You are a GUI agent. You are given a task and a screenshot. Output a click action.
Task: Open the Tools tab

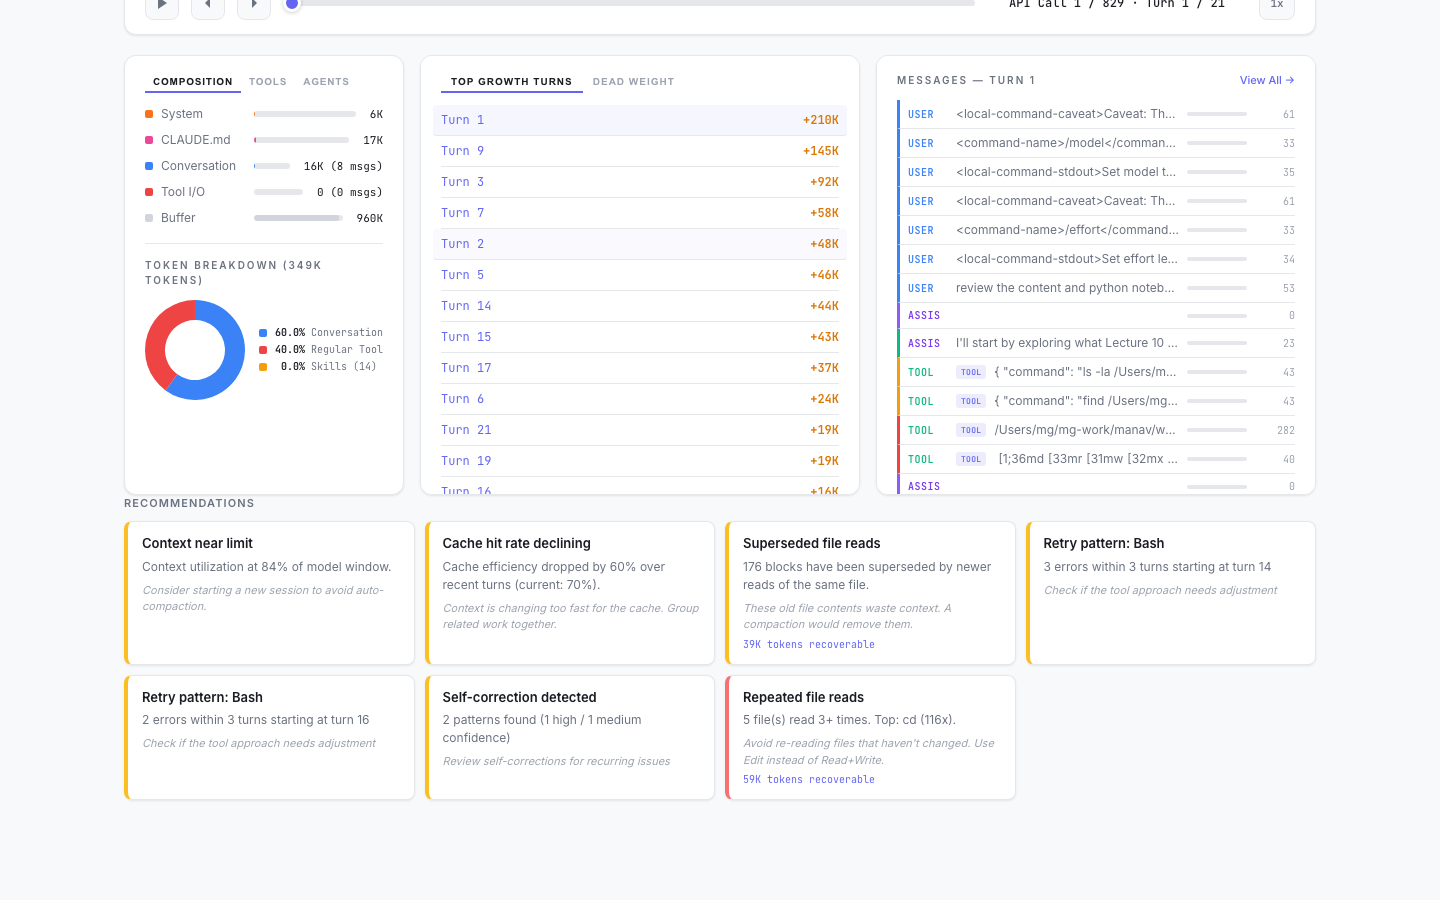268,82
